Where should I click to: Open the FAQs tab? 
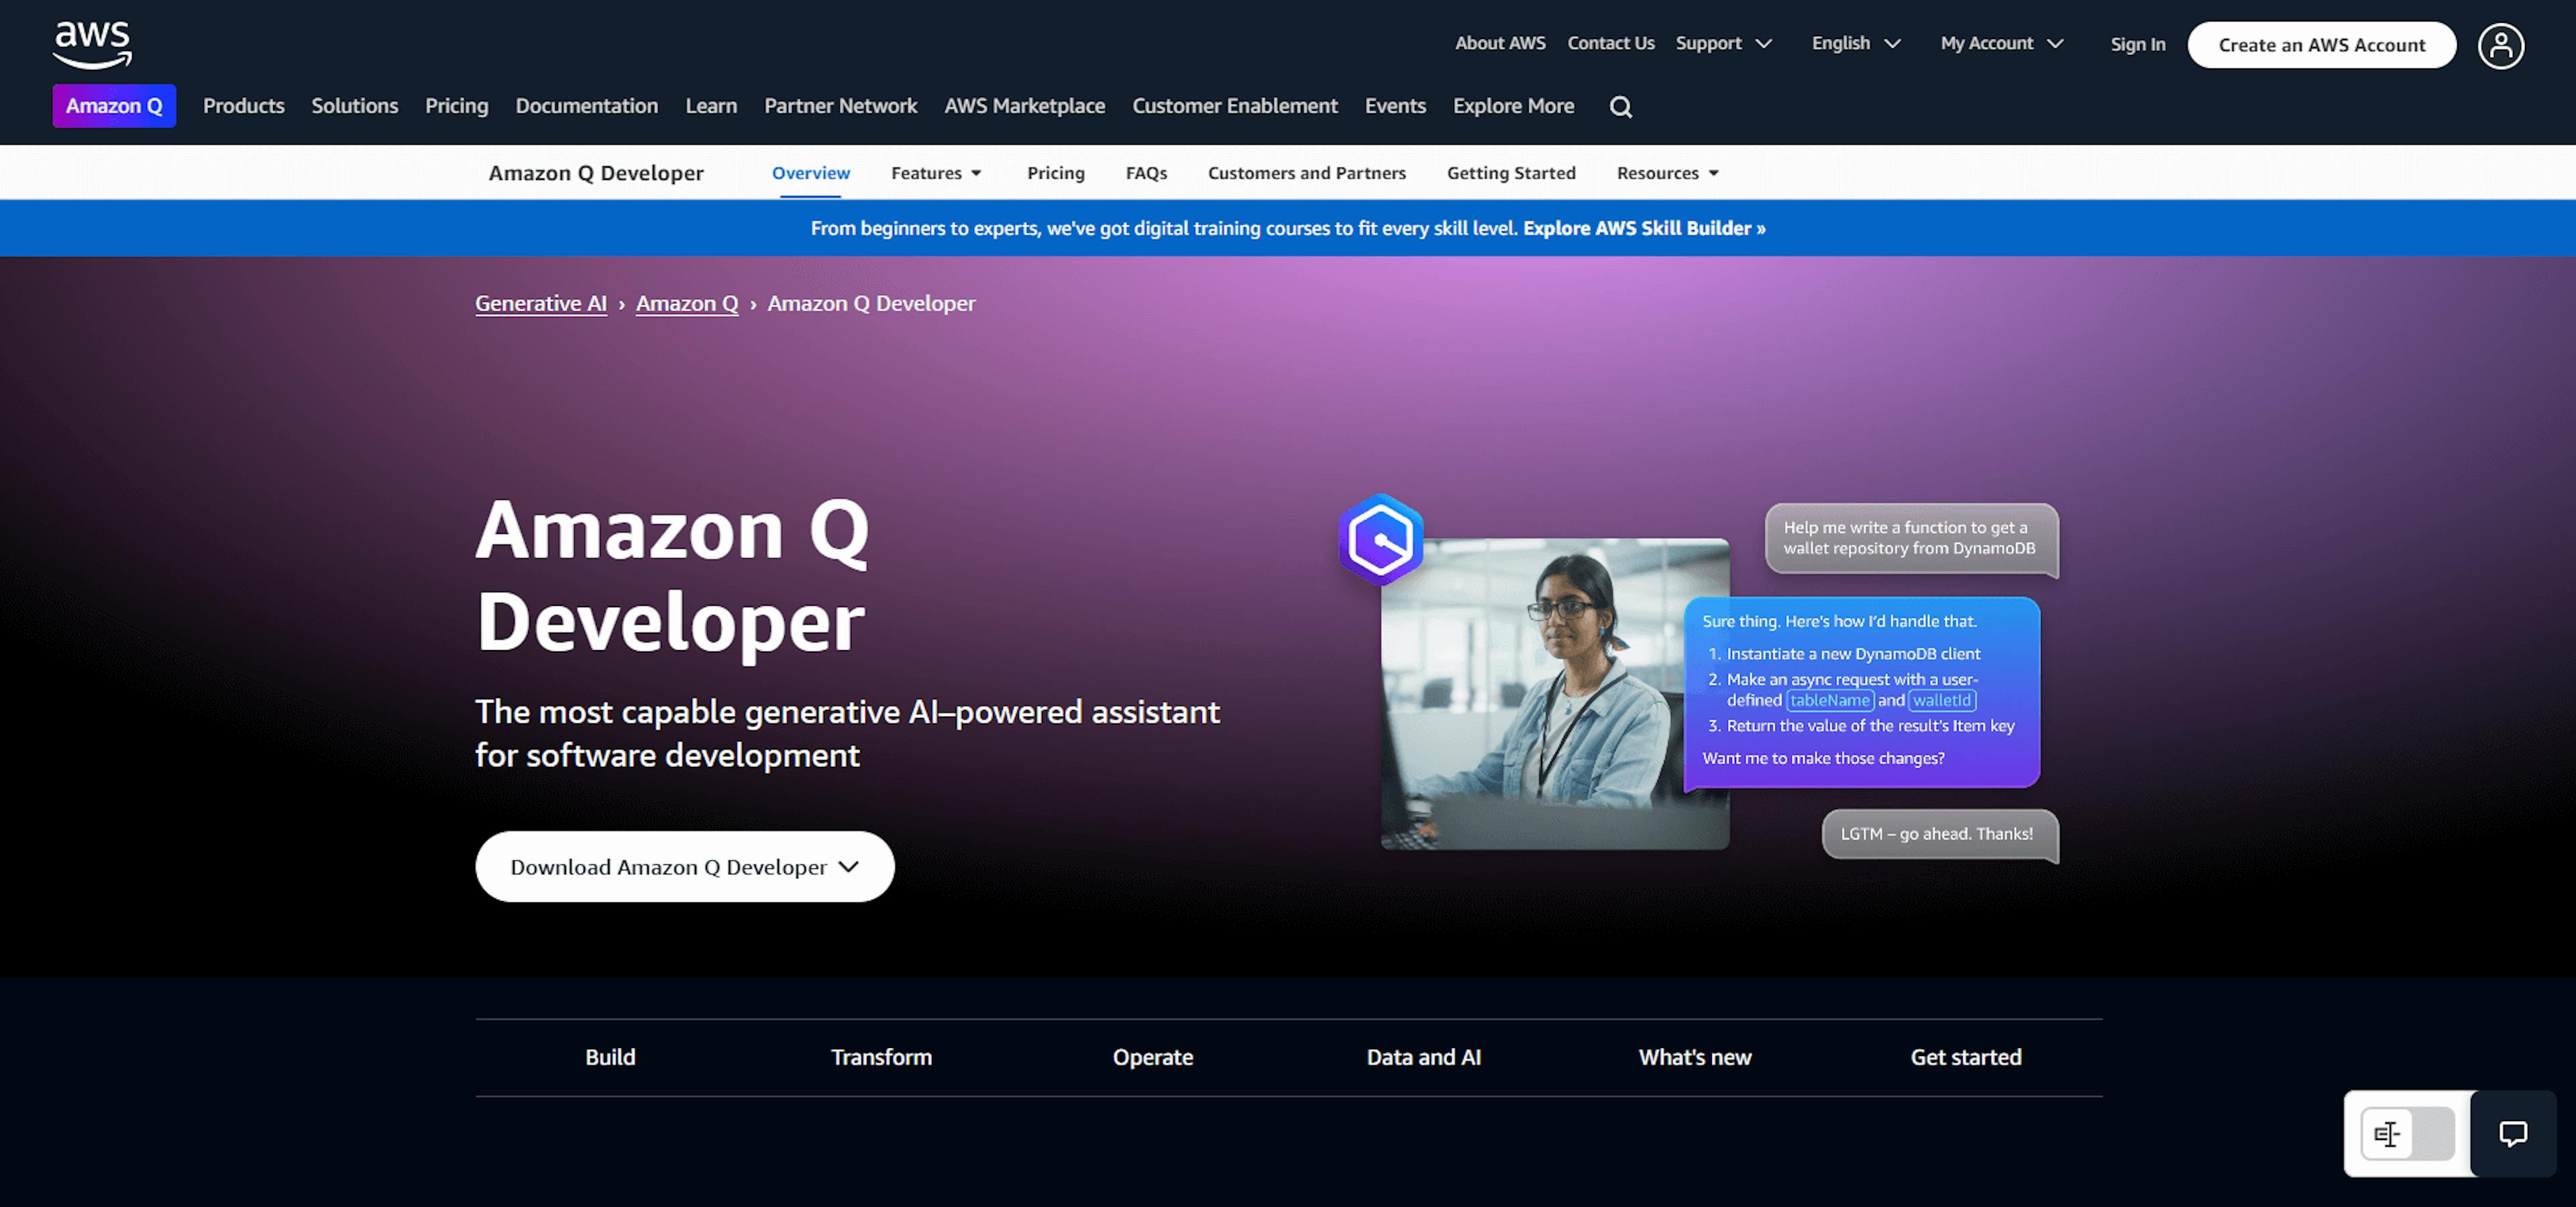tap(1146, 173)
